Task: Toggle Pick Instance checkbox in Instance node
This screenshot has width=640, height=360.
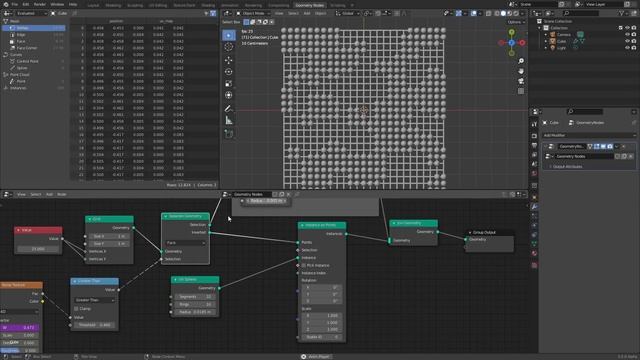Action: point(304,265)
